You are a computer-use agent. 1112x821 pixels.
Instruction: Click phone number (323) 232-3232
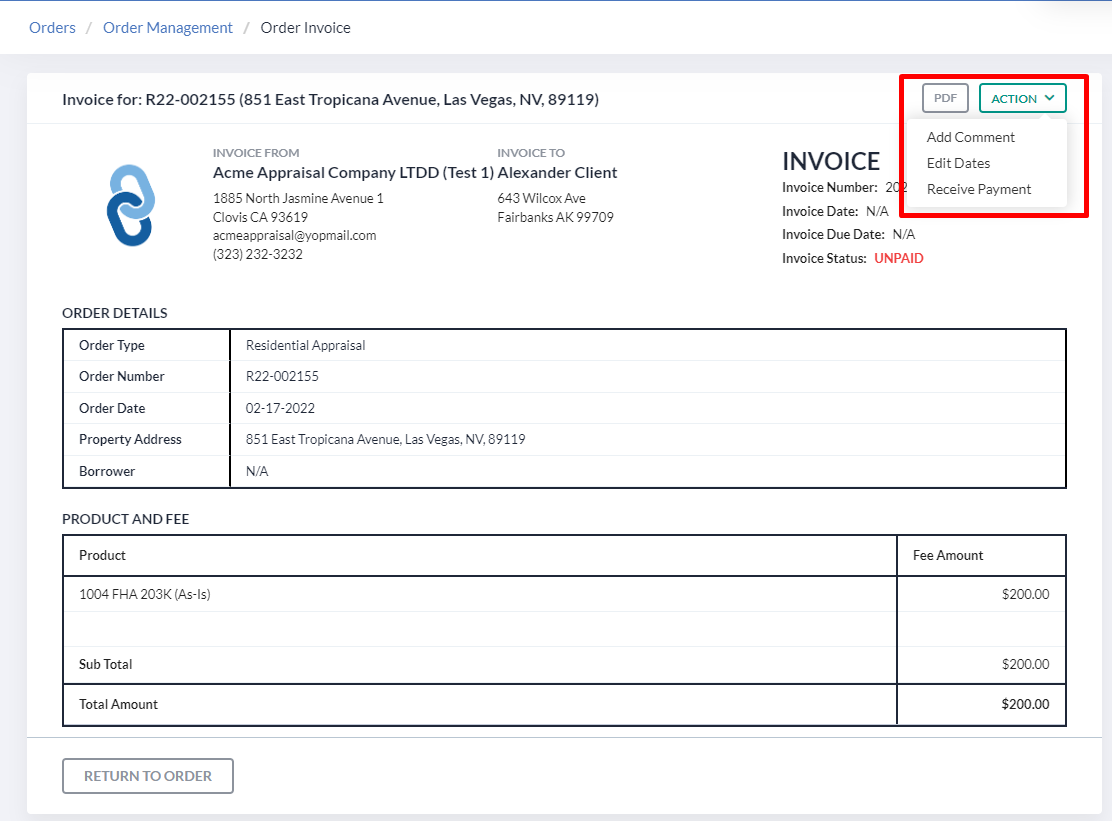[x=257, y=254]
